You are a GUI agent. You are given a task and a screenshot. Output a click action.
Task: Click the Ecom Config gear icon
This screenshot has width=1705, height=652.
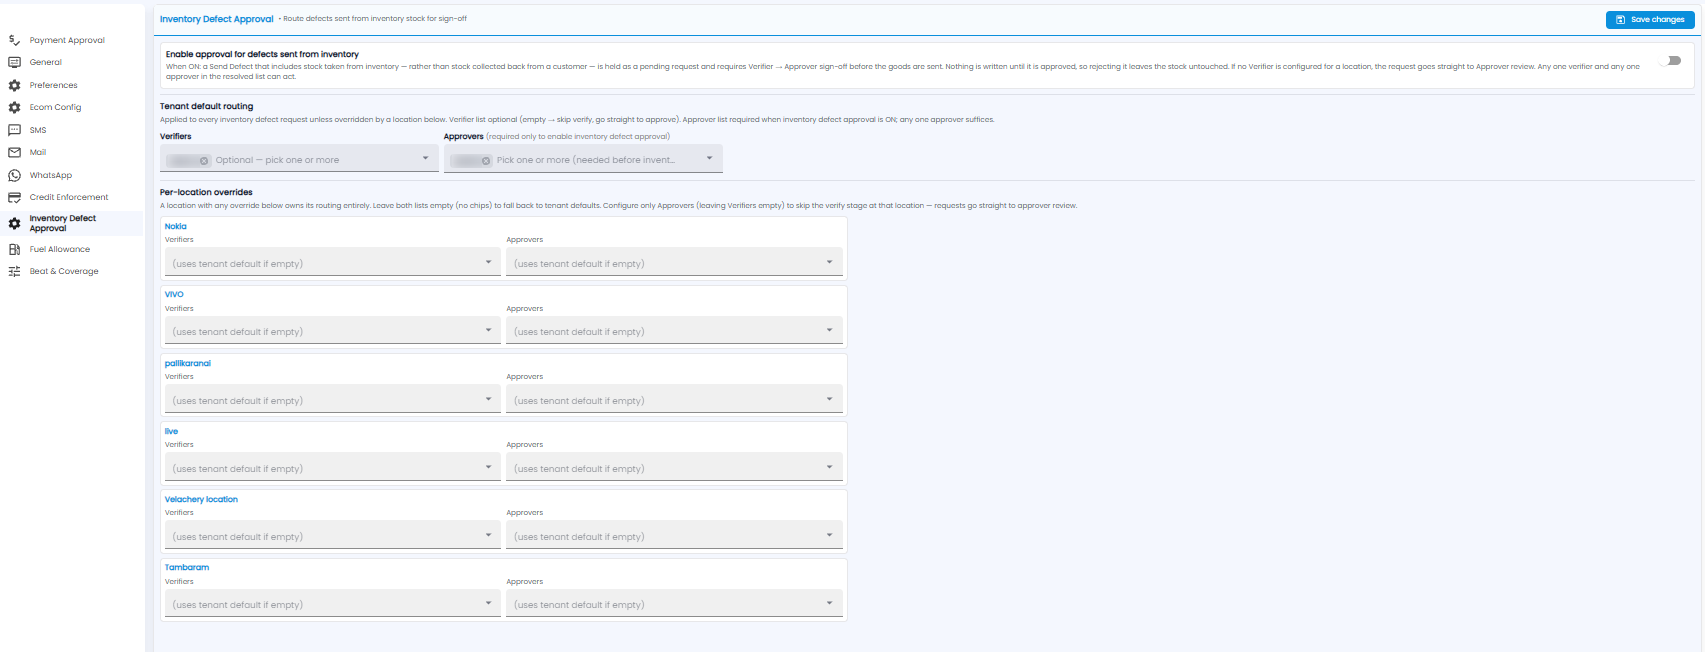pos(14,107)
